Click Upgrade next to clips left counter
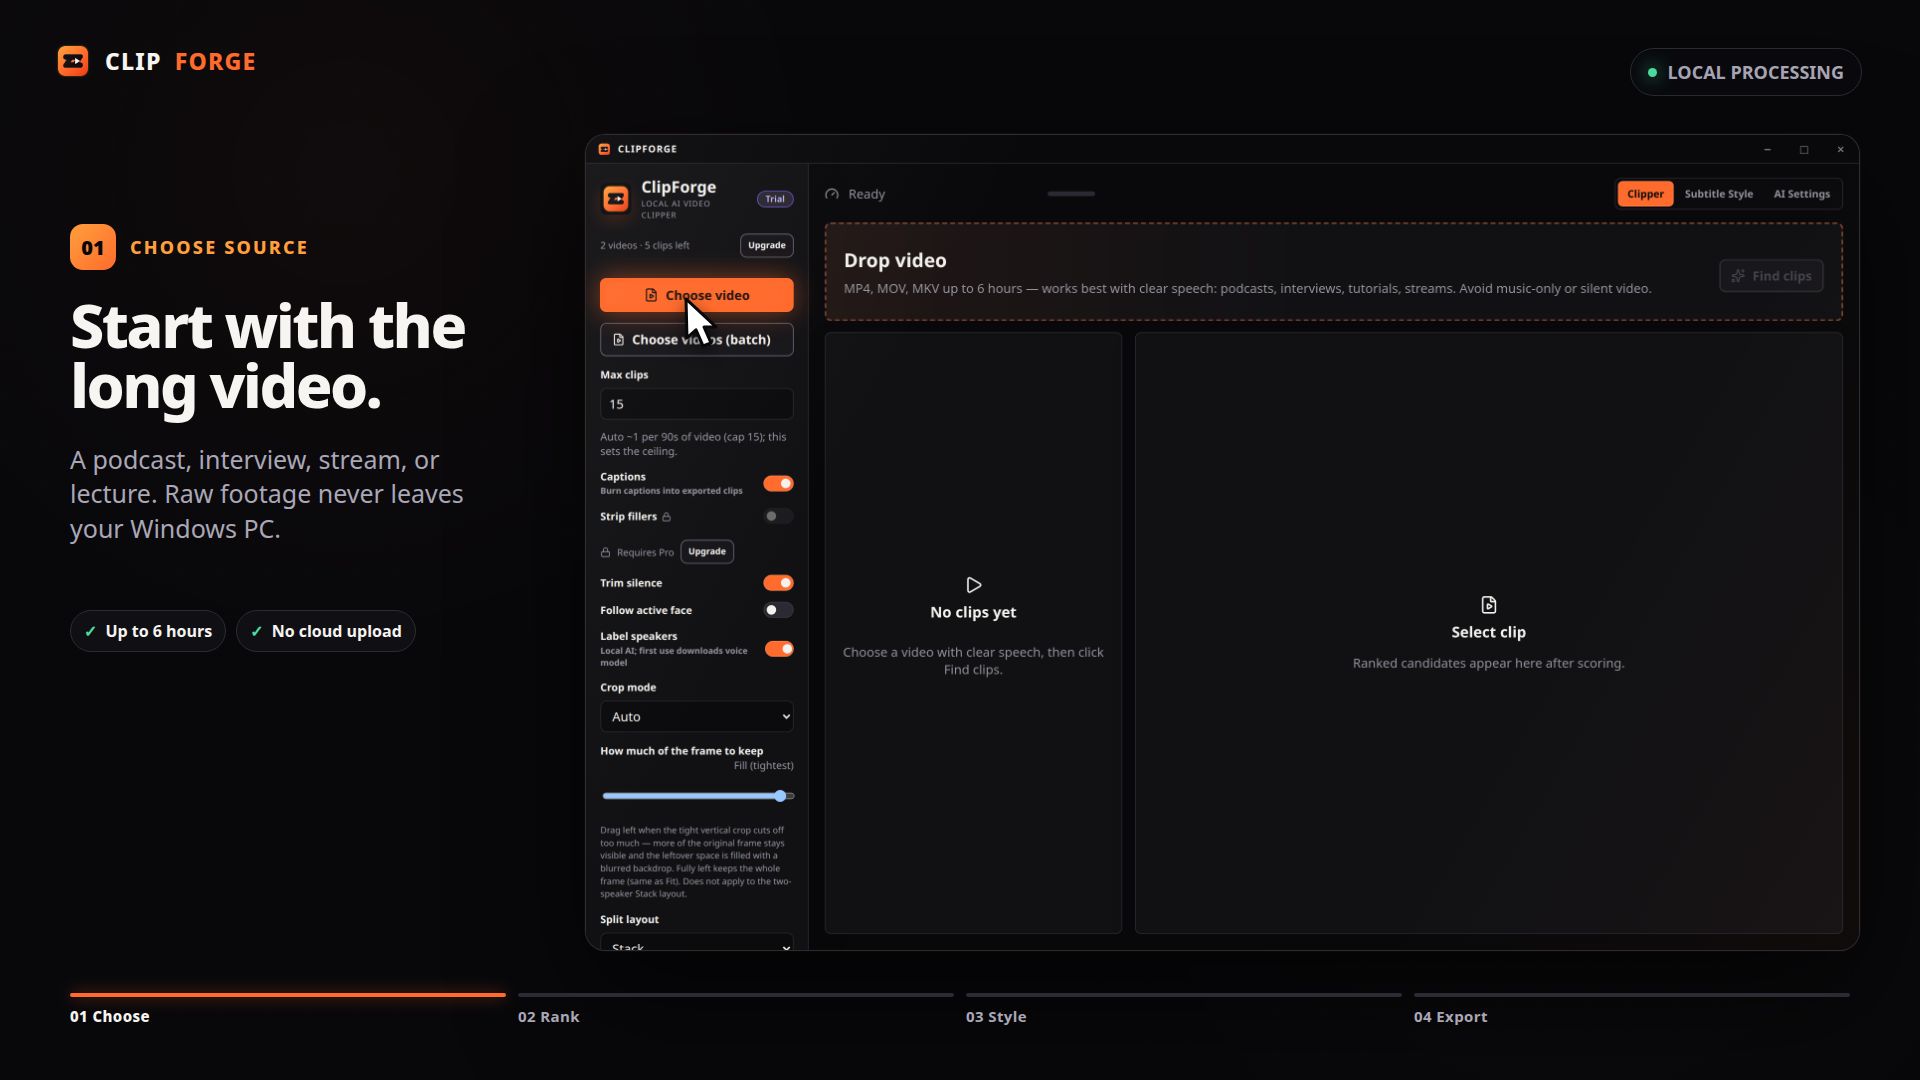This screenshot has width=1920, height=1080. 767,246
